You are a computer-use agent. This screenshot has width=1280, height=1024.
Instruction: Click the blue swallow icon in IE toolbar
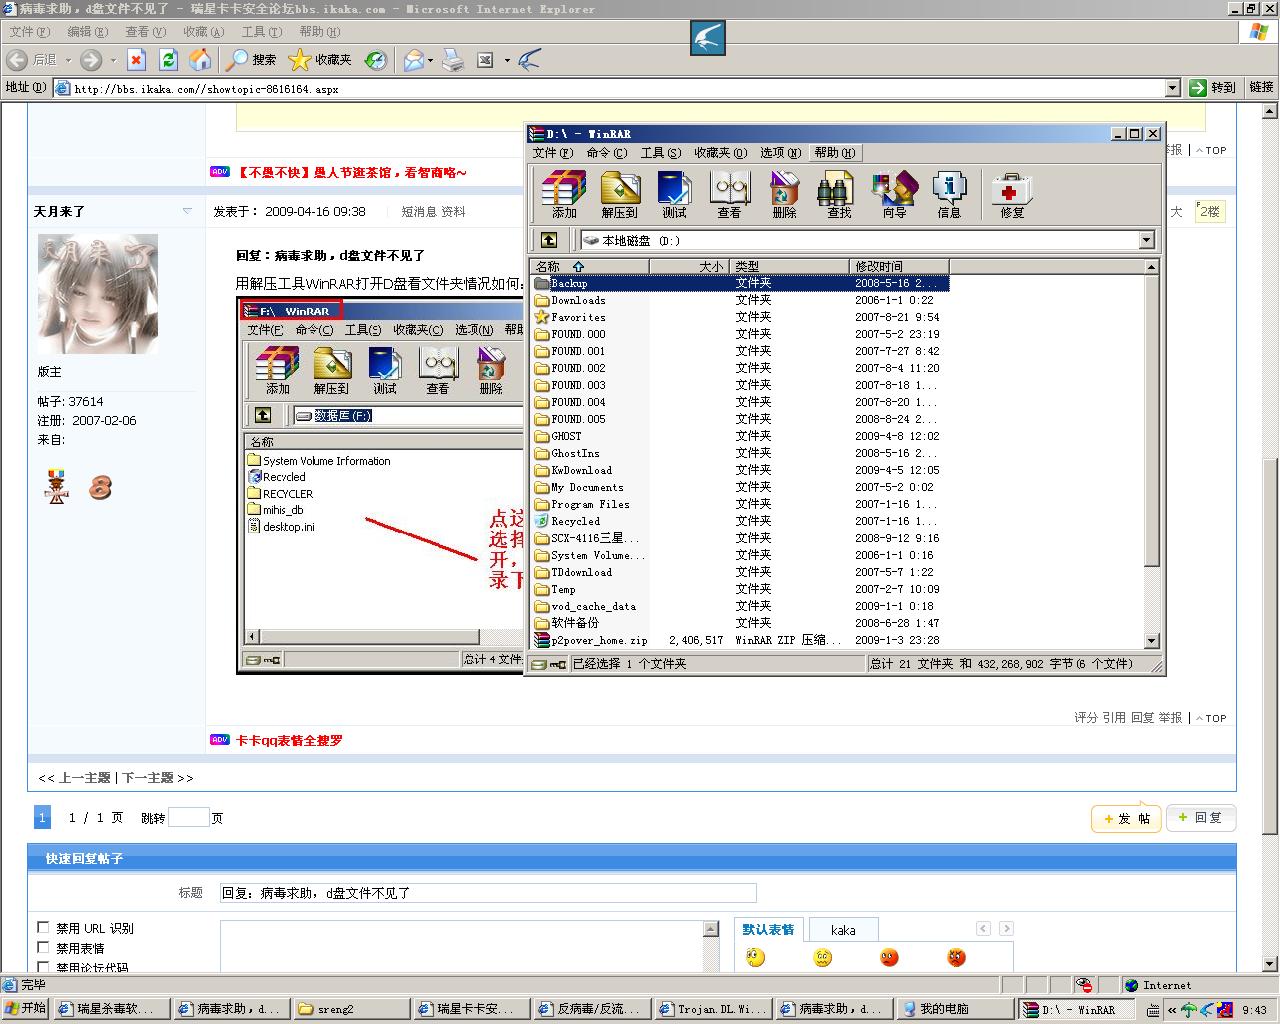[x=530, y=60]
